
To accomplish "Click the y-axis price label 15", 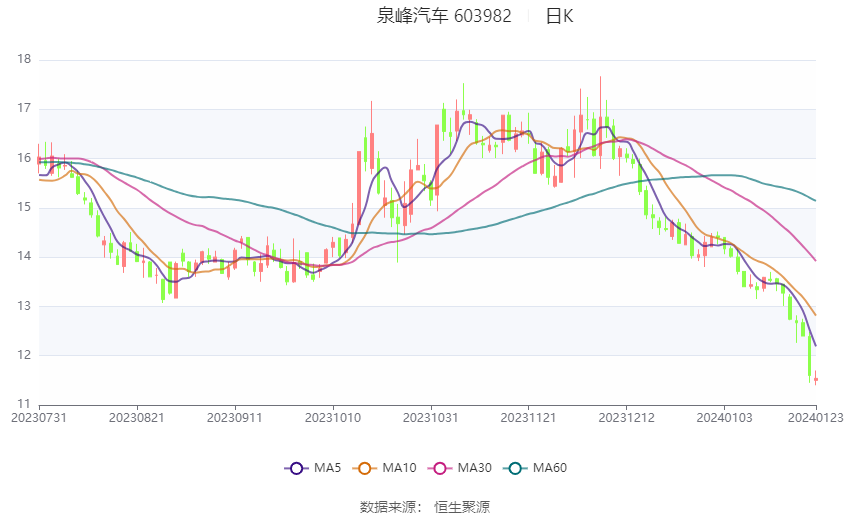I will 24,207.
